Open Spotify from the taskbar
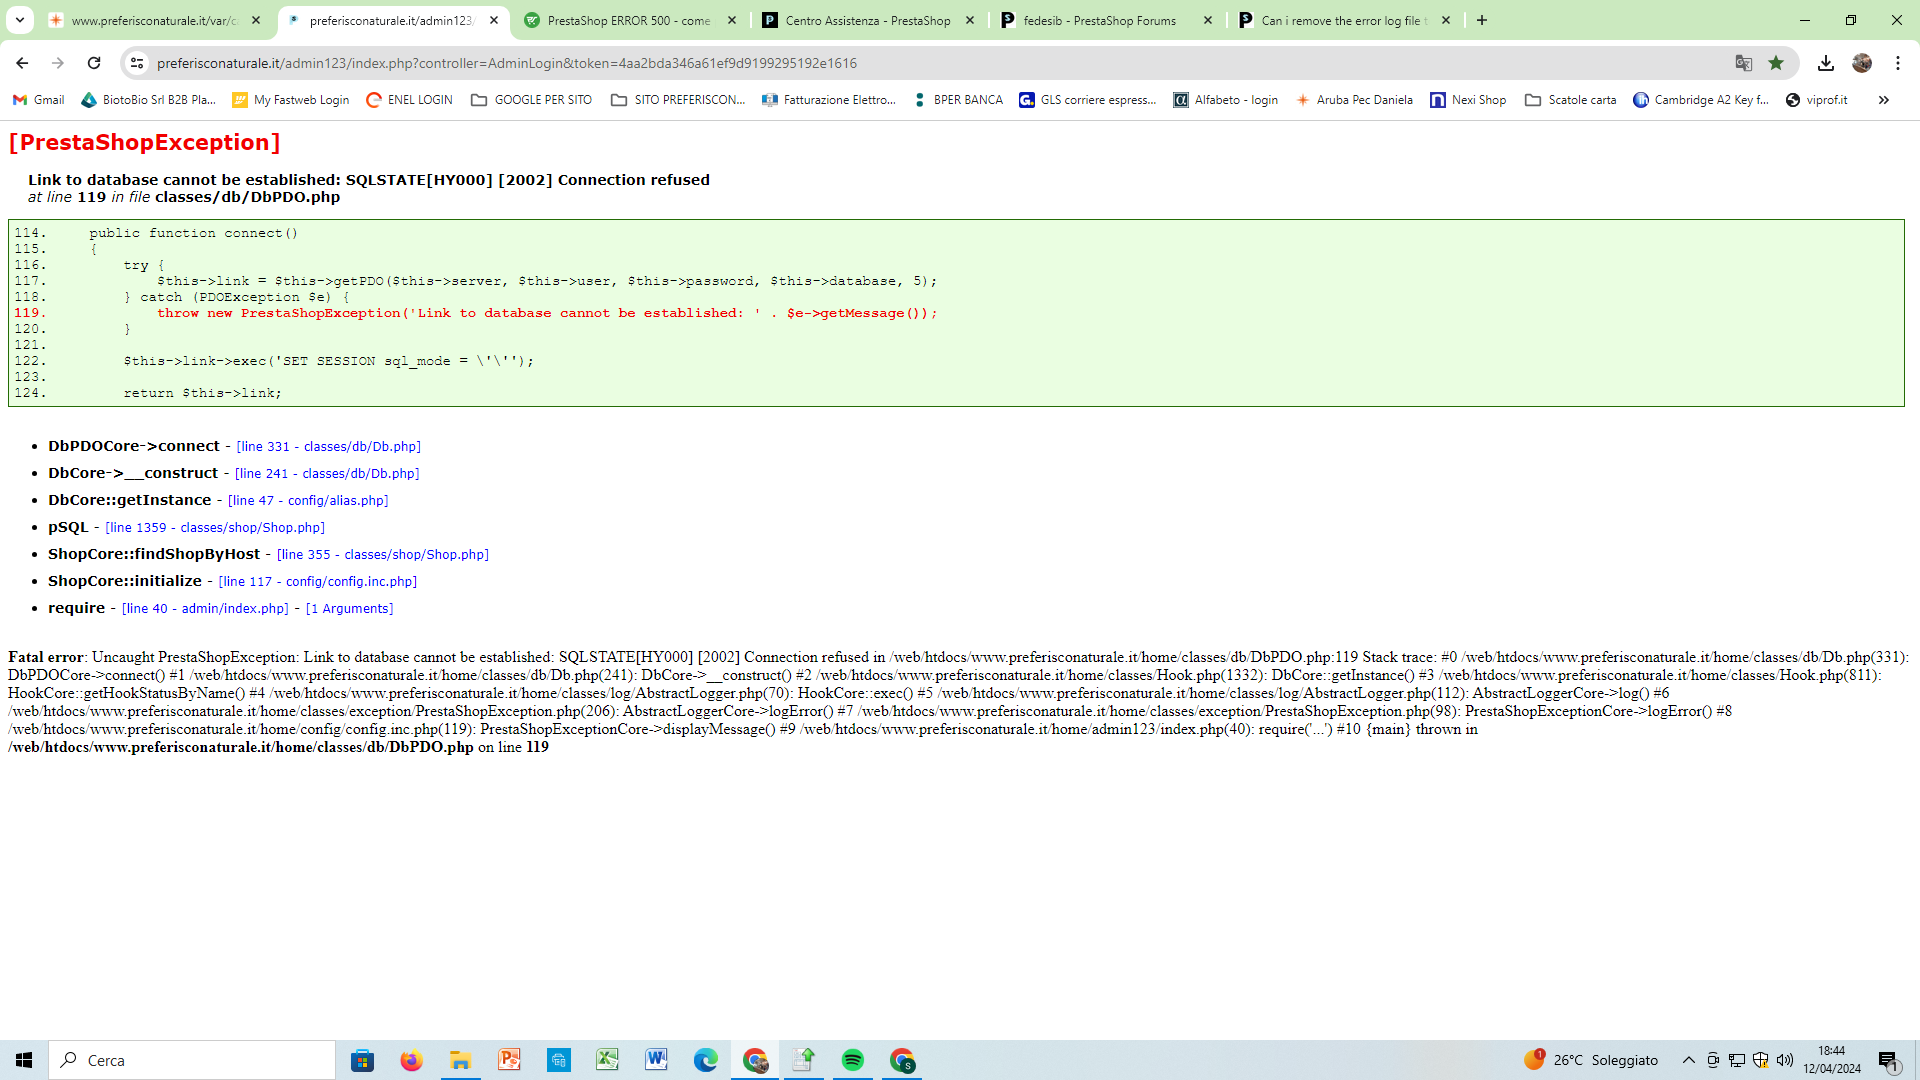This screenshot has width=1920, height=1080. [853, 1060]
